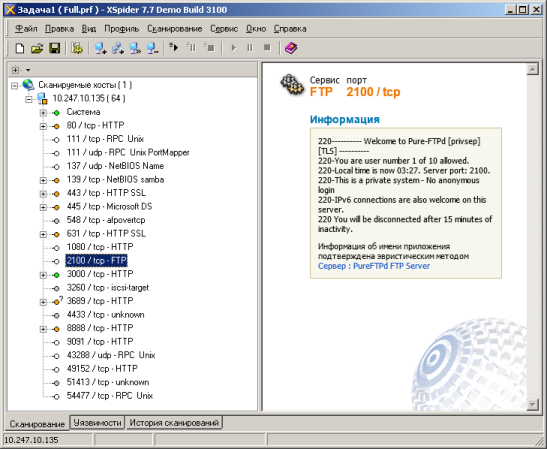Open a task file with the folder icon
This screenshot has height=449, width=547.
click(37, 48)
